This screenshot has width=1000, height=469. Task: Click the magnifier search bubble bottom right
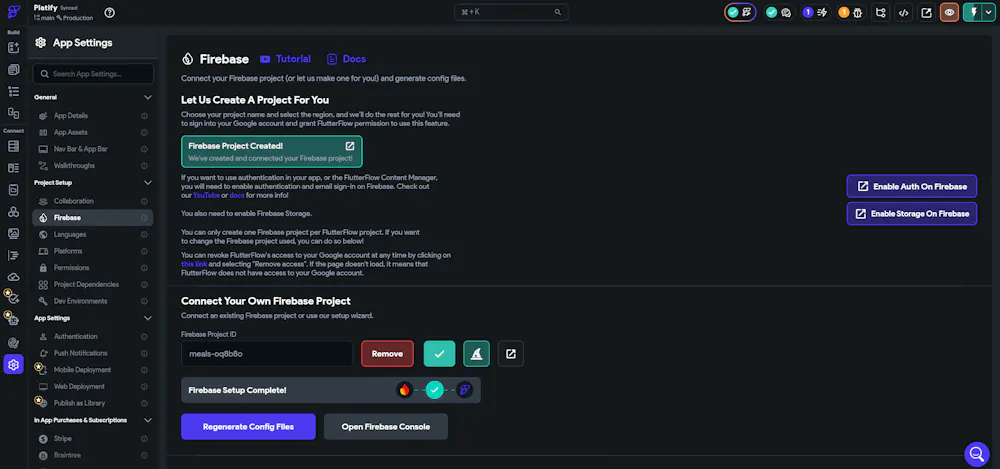[976, 454]
